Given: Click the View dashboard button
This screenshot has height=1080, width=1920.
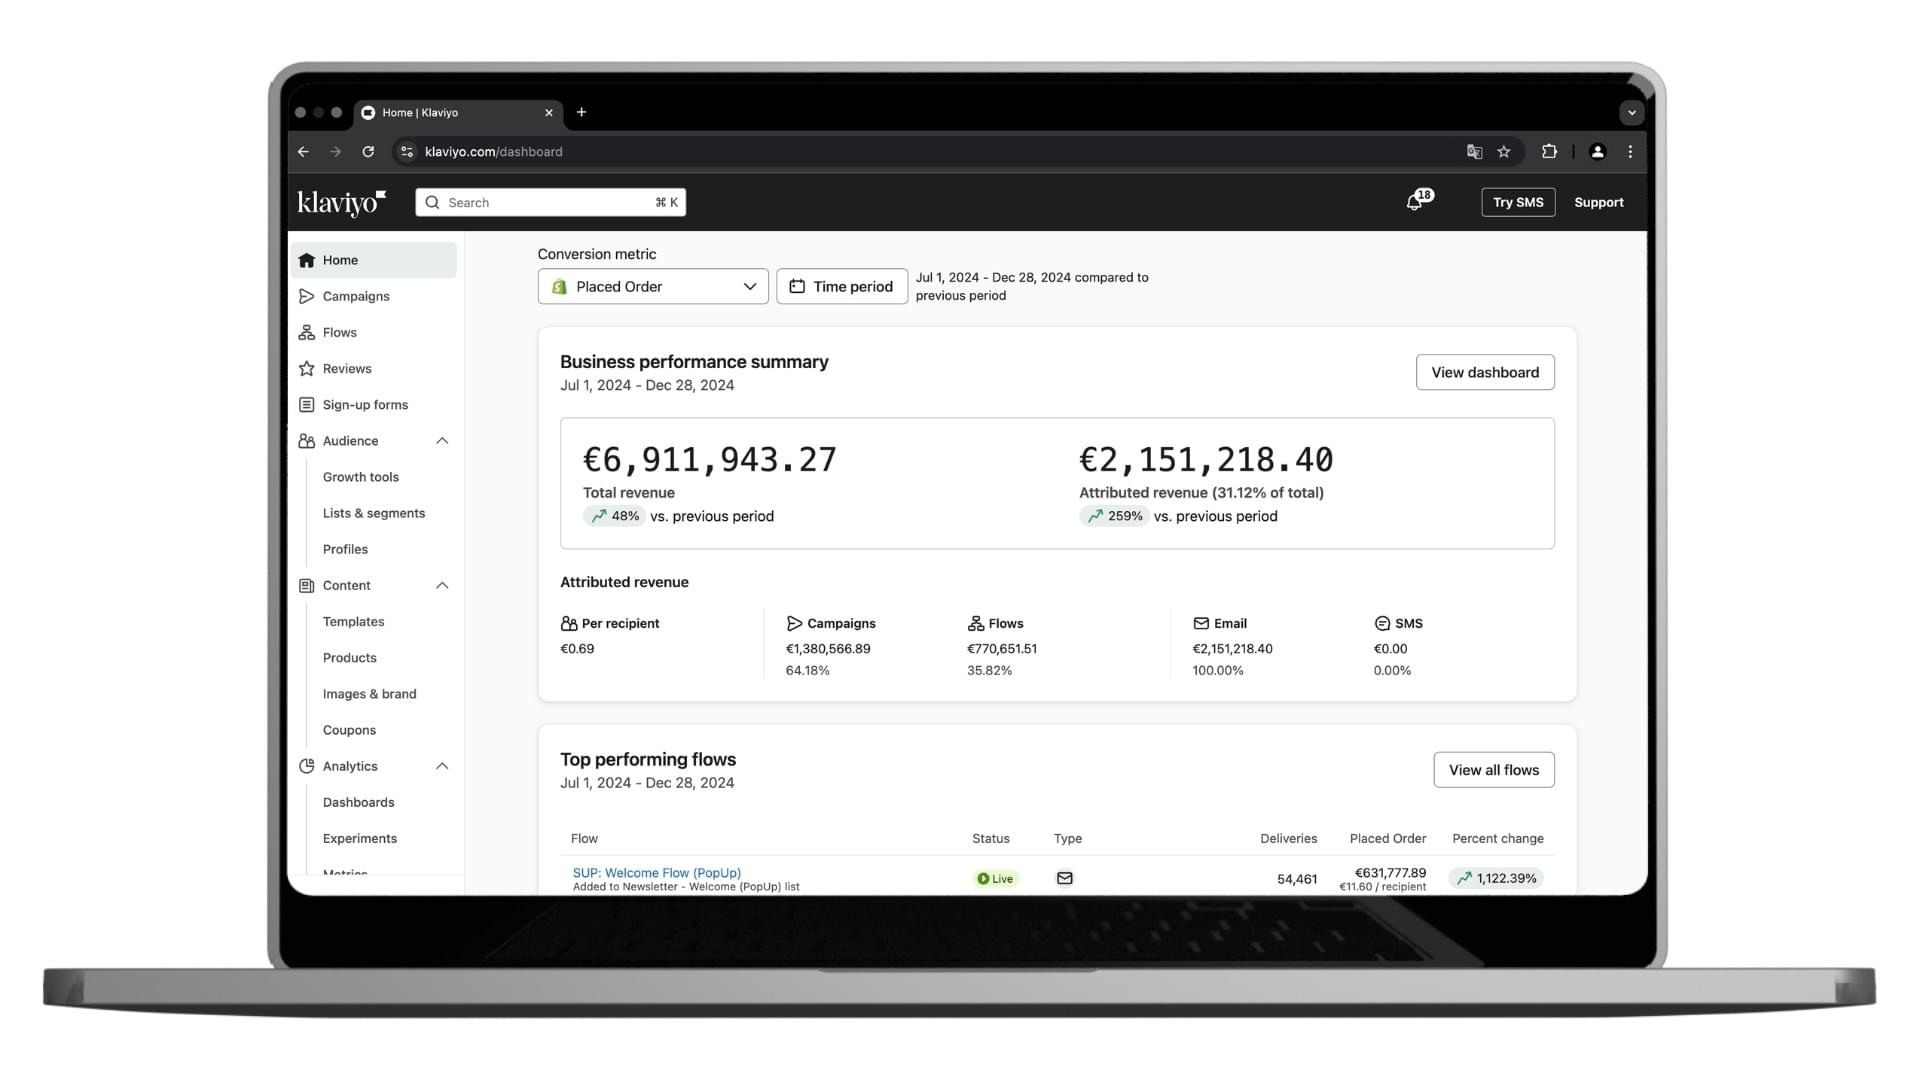Looking at the screenshot, I should pos(1485,372).
